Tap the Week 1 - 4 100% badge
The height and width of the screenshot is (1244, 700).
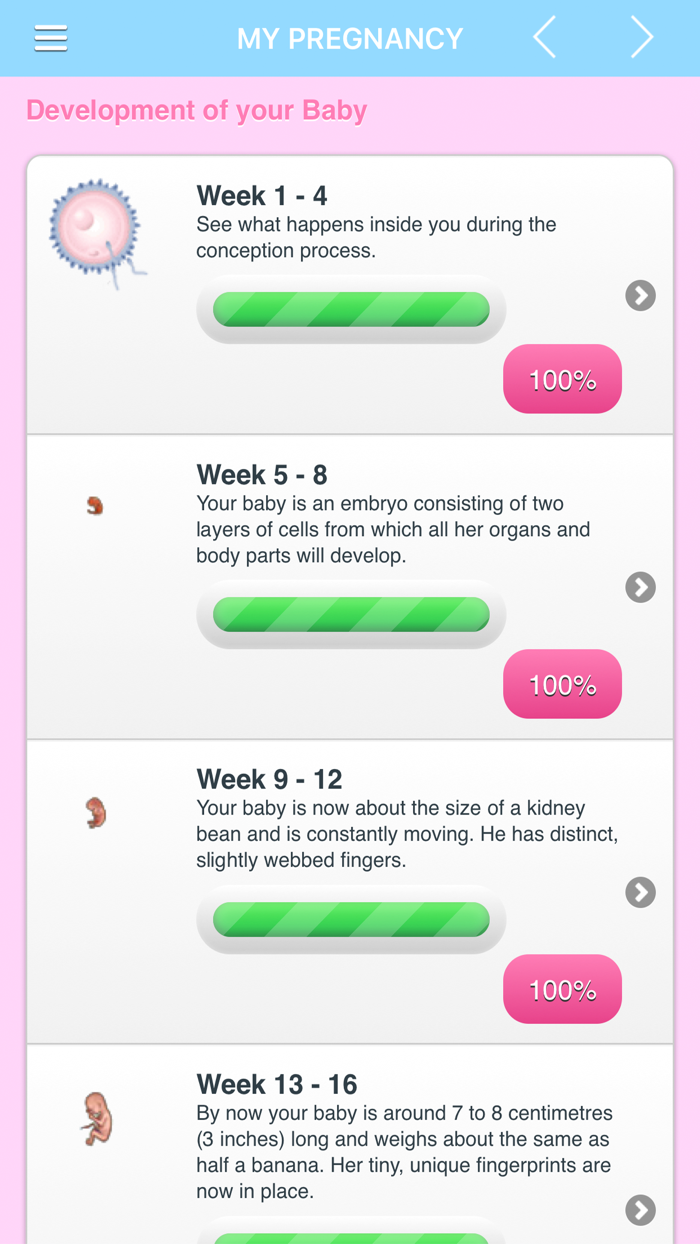coord(562,379)
